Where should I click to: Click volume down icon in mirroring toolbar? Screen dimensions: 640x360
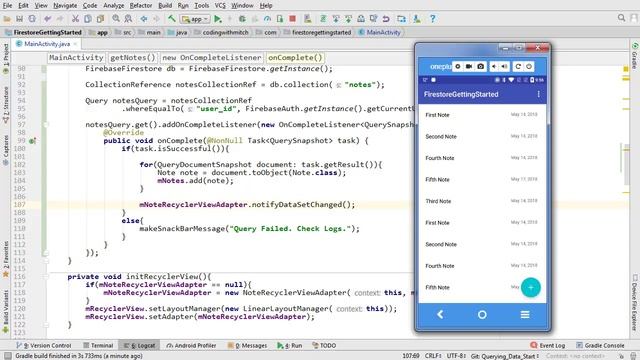point(494,67)
